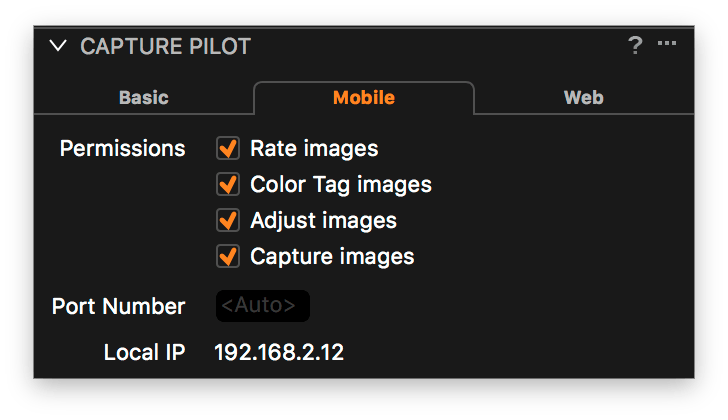Select the Local IP address 192.168.2.12
The image size is (728, 420).
pos(279,352)
